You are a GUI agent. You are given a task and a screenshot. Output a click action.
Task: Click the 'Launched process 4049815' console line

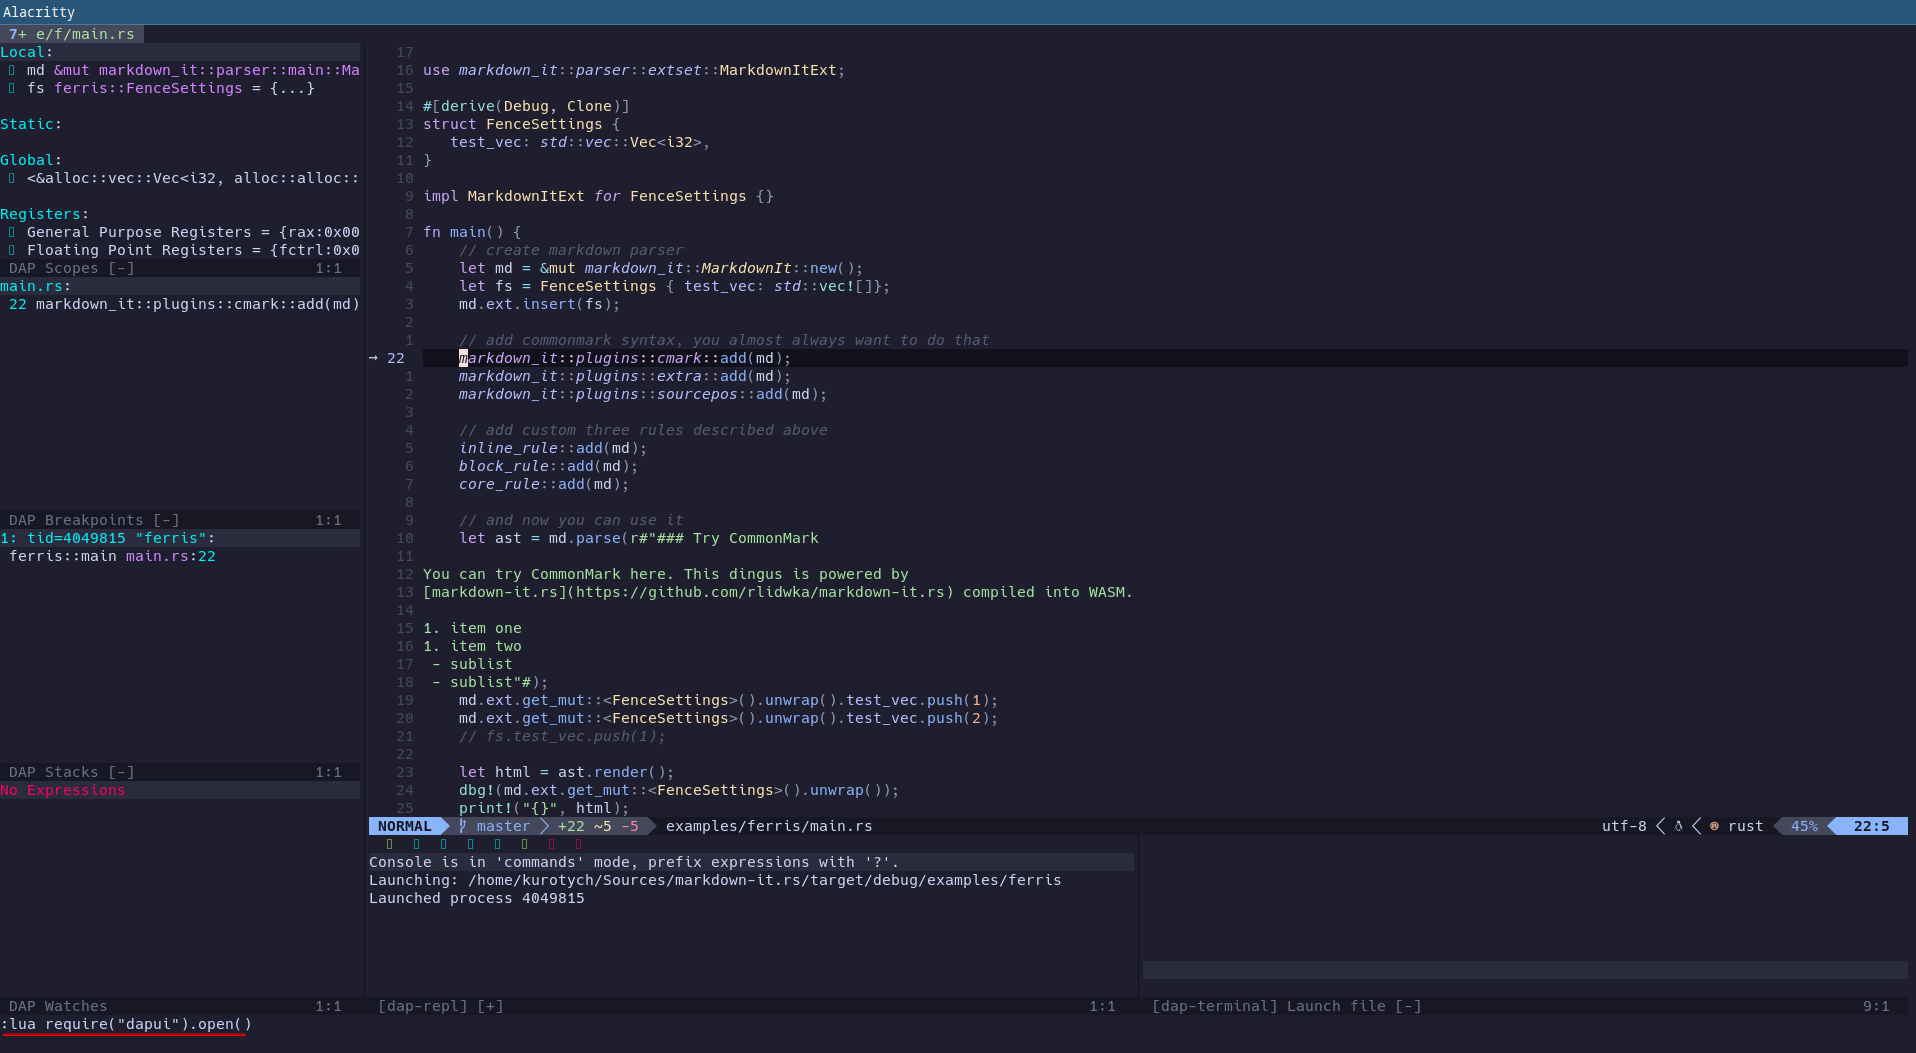pos(477,898)
